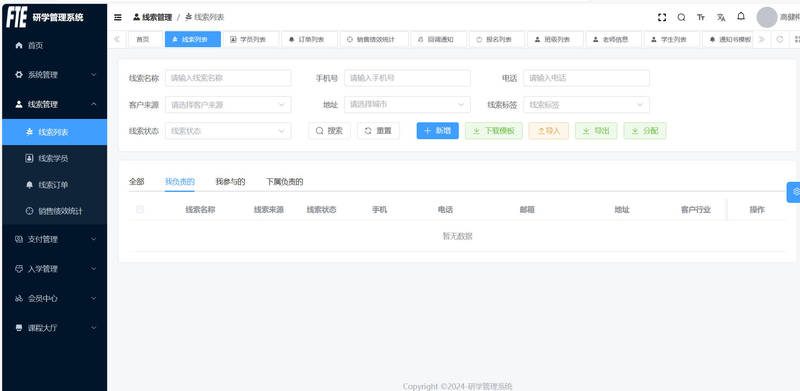Switch to the 班级列表 page tab

coord(555,39)
